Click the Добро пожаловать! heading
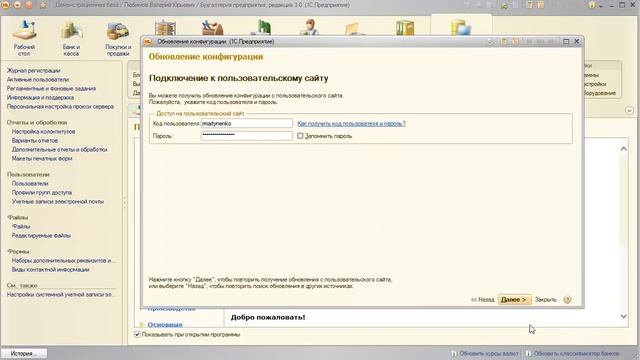The width and height of the screenshot is (640, 360). tap(268, 317)
